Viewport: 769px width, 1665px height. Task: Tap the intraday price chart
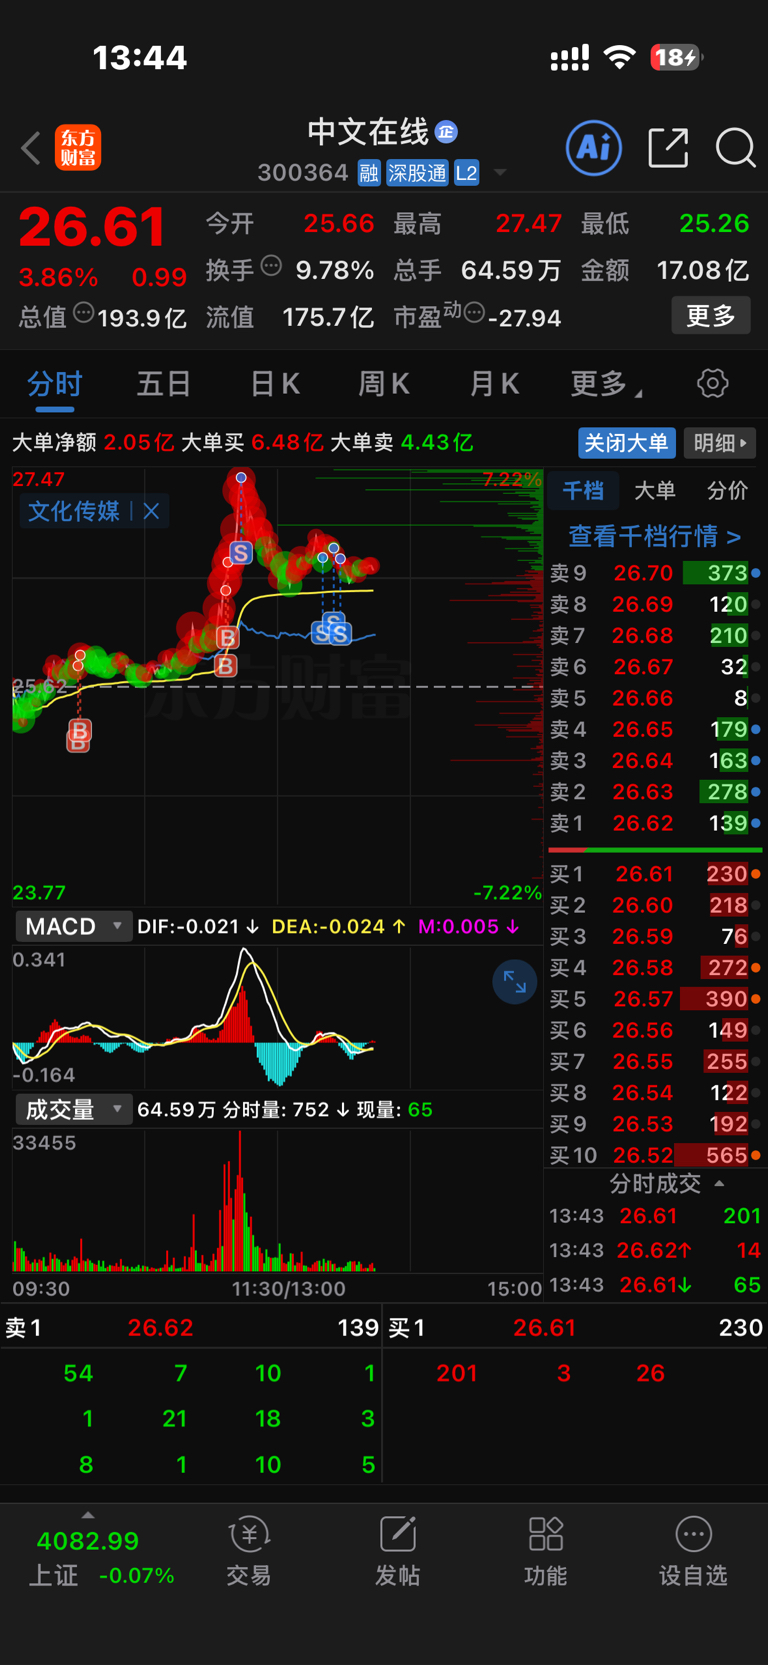point(277,686)
